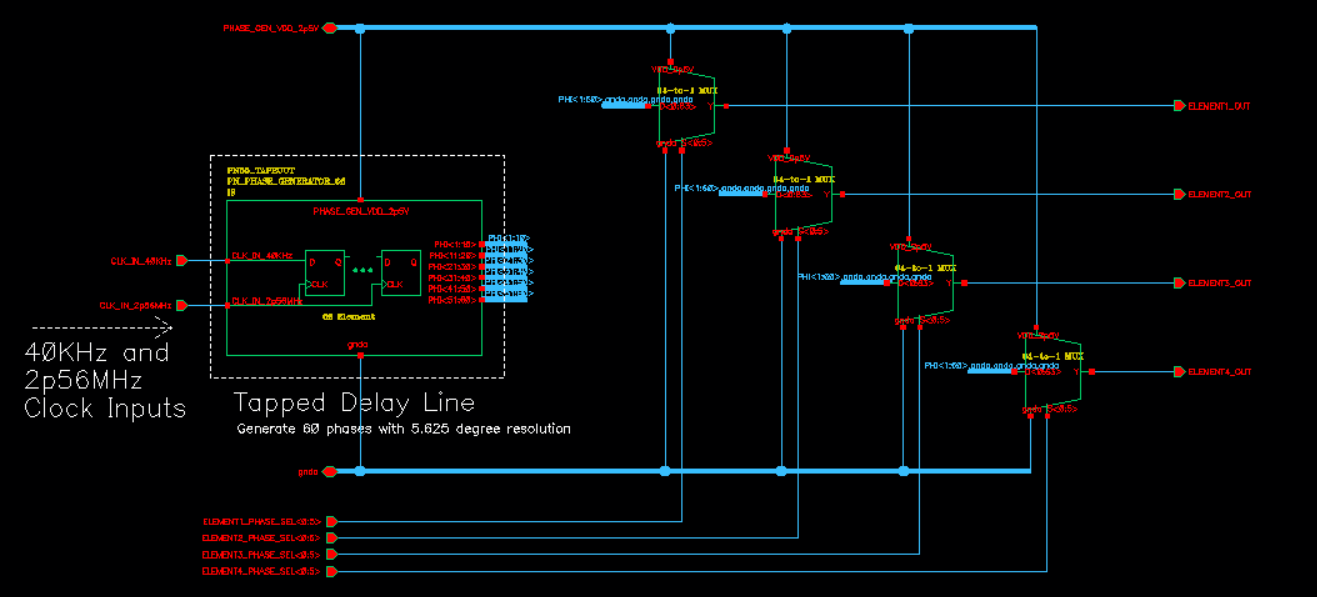Click the gnda ground pin symbol

[x=329, y=470]
